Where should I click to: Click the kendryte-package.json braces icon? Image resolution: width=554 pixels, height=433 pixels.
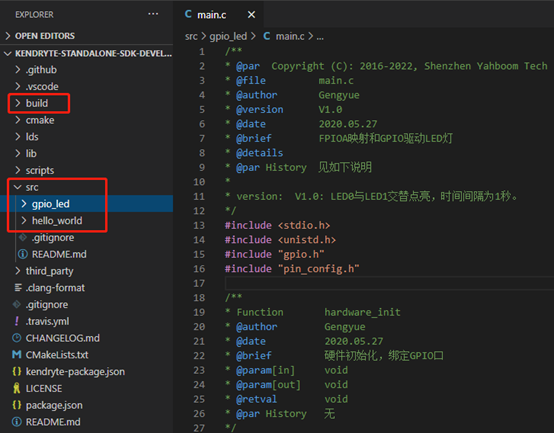coord(17,372)
